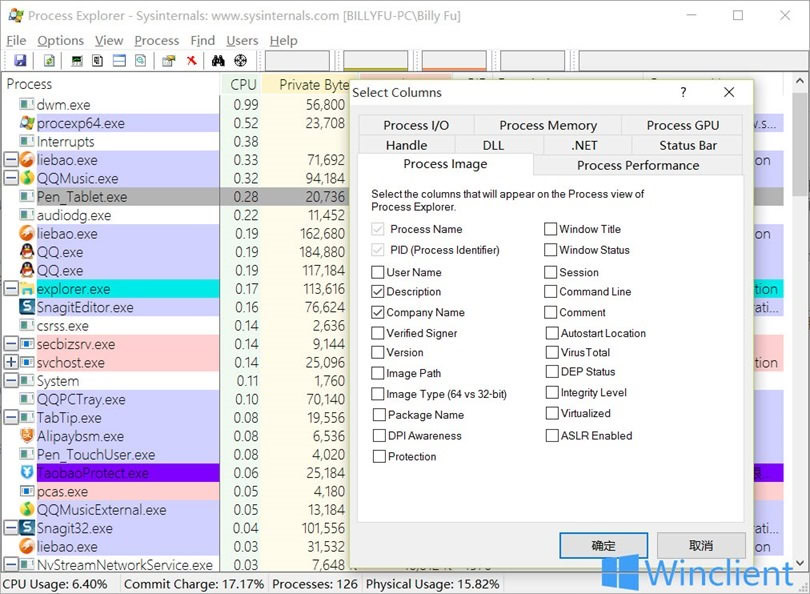Collapse the NvStreamNetworkService.exe tree node

pos(11,564)
